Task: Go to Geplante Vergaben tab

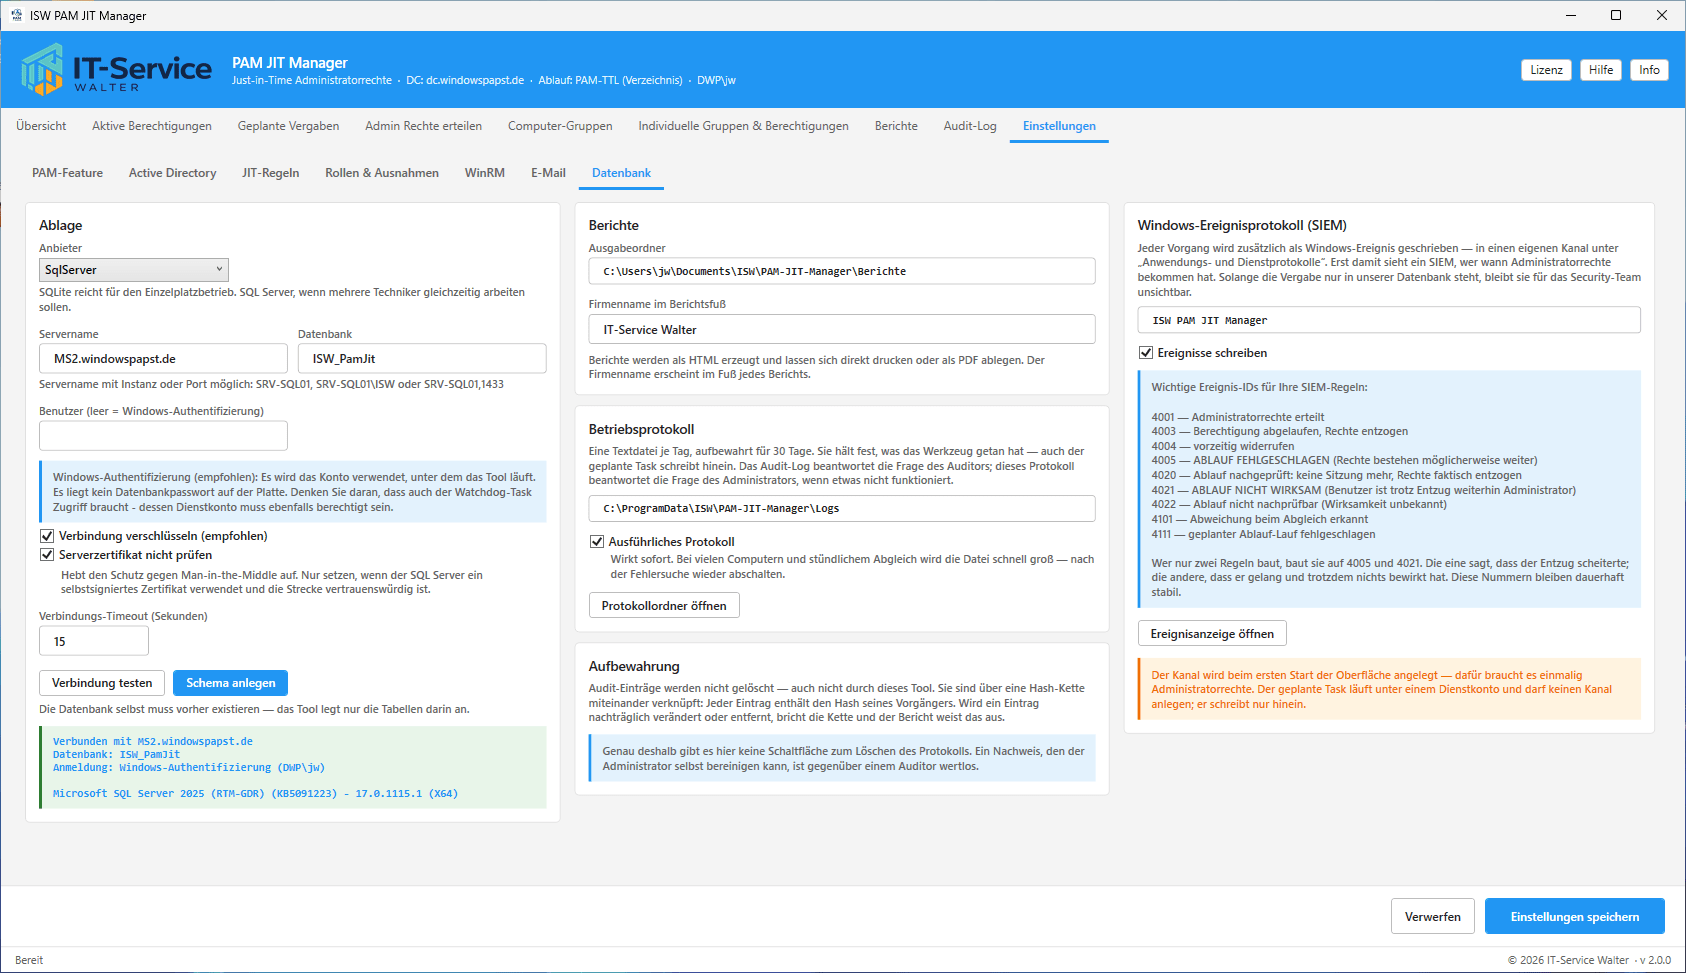Action: pos(288,126)
